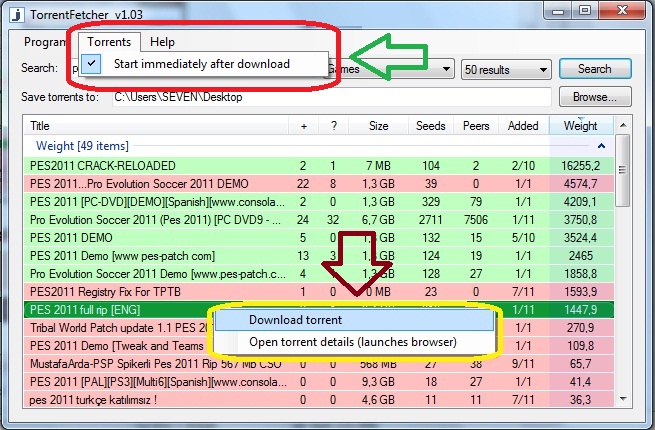The image size is (655, 430).
Task: Open the Games category dropdown arrow
Action: (446, 69)
